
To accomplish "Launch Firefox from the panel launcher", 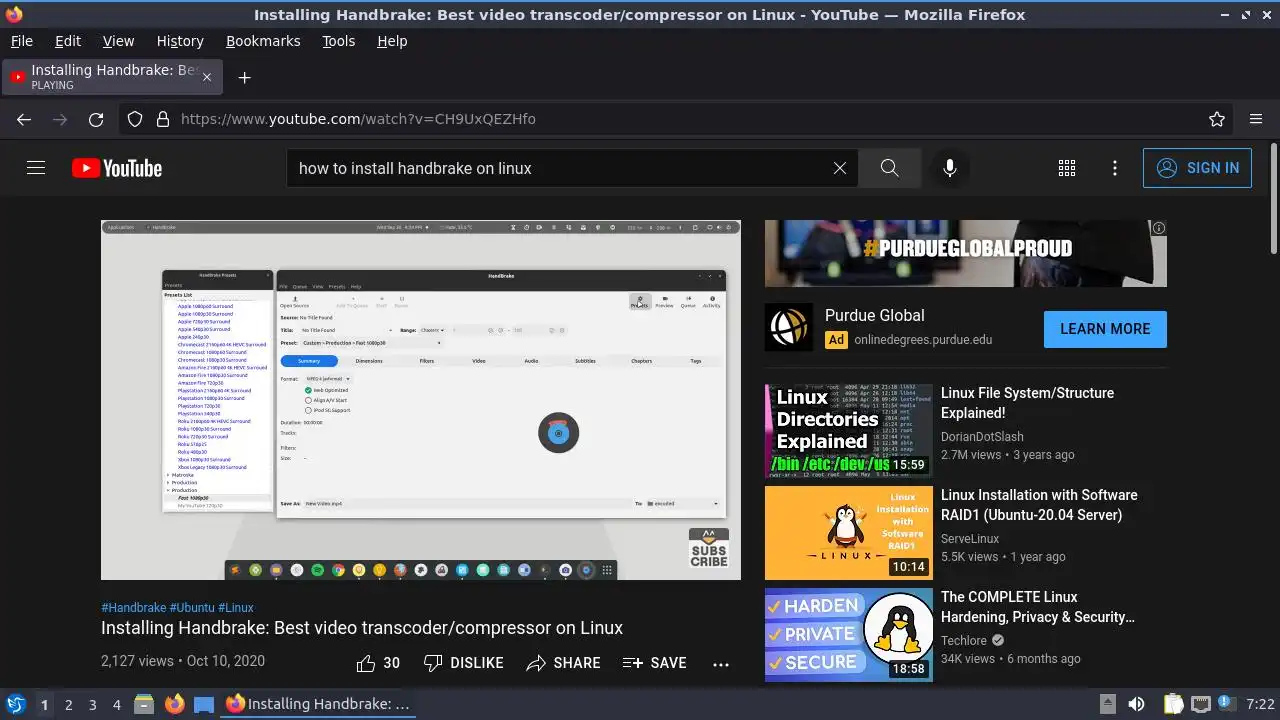I will tap(174, 704).
